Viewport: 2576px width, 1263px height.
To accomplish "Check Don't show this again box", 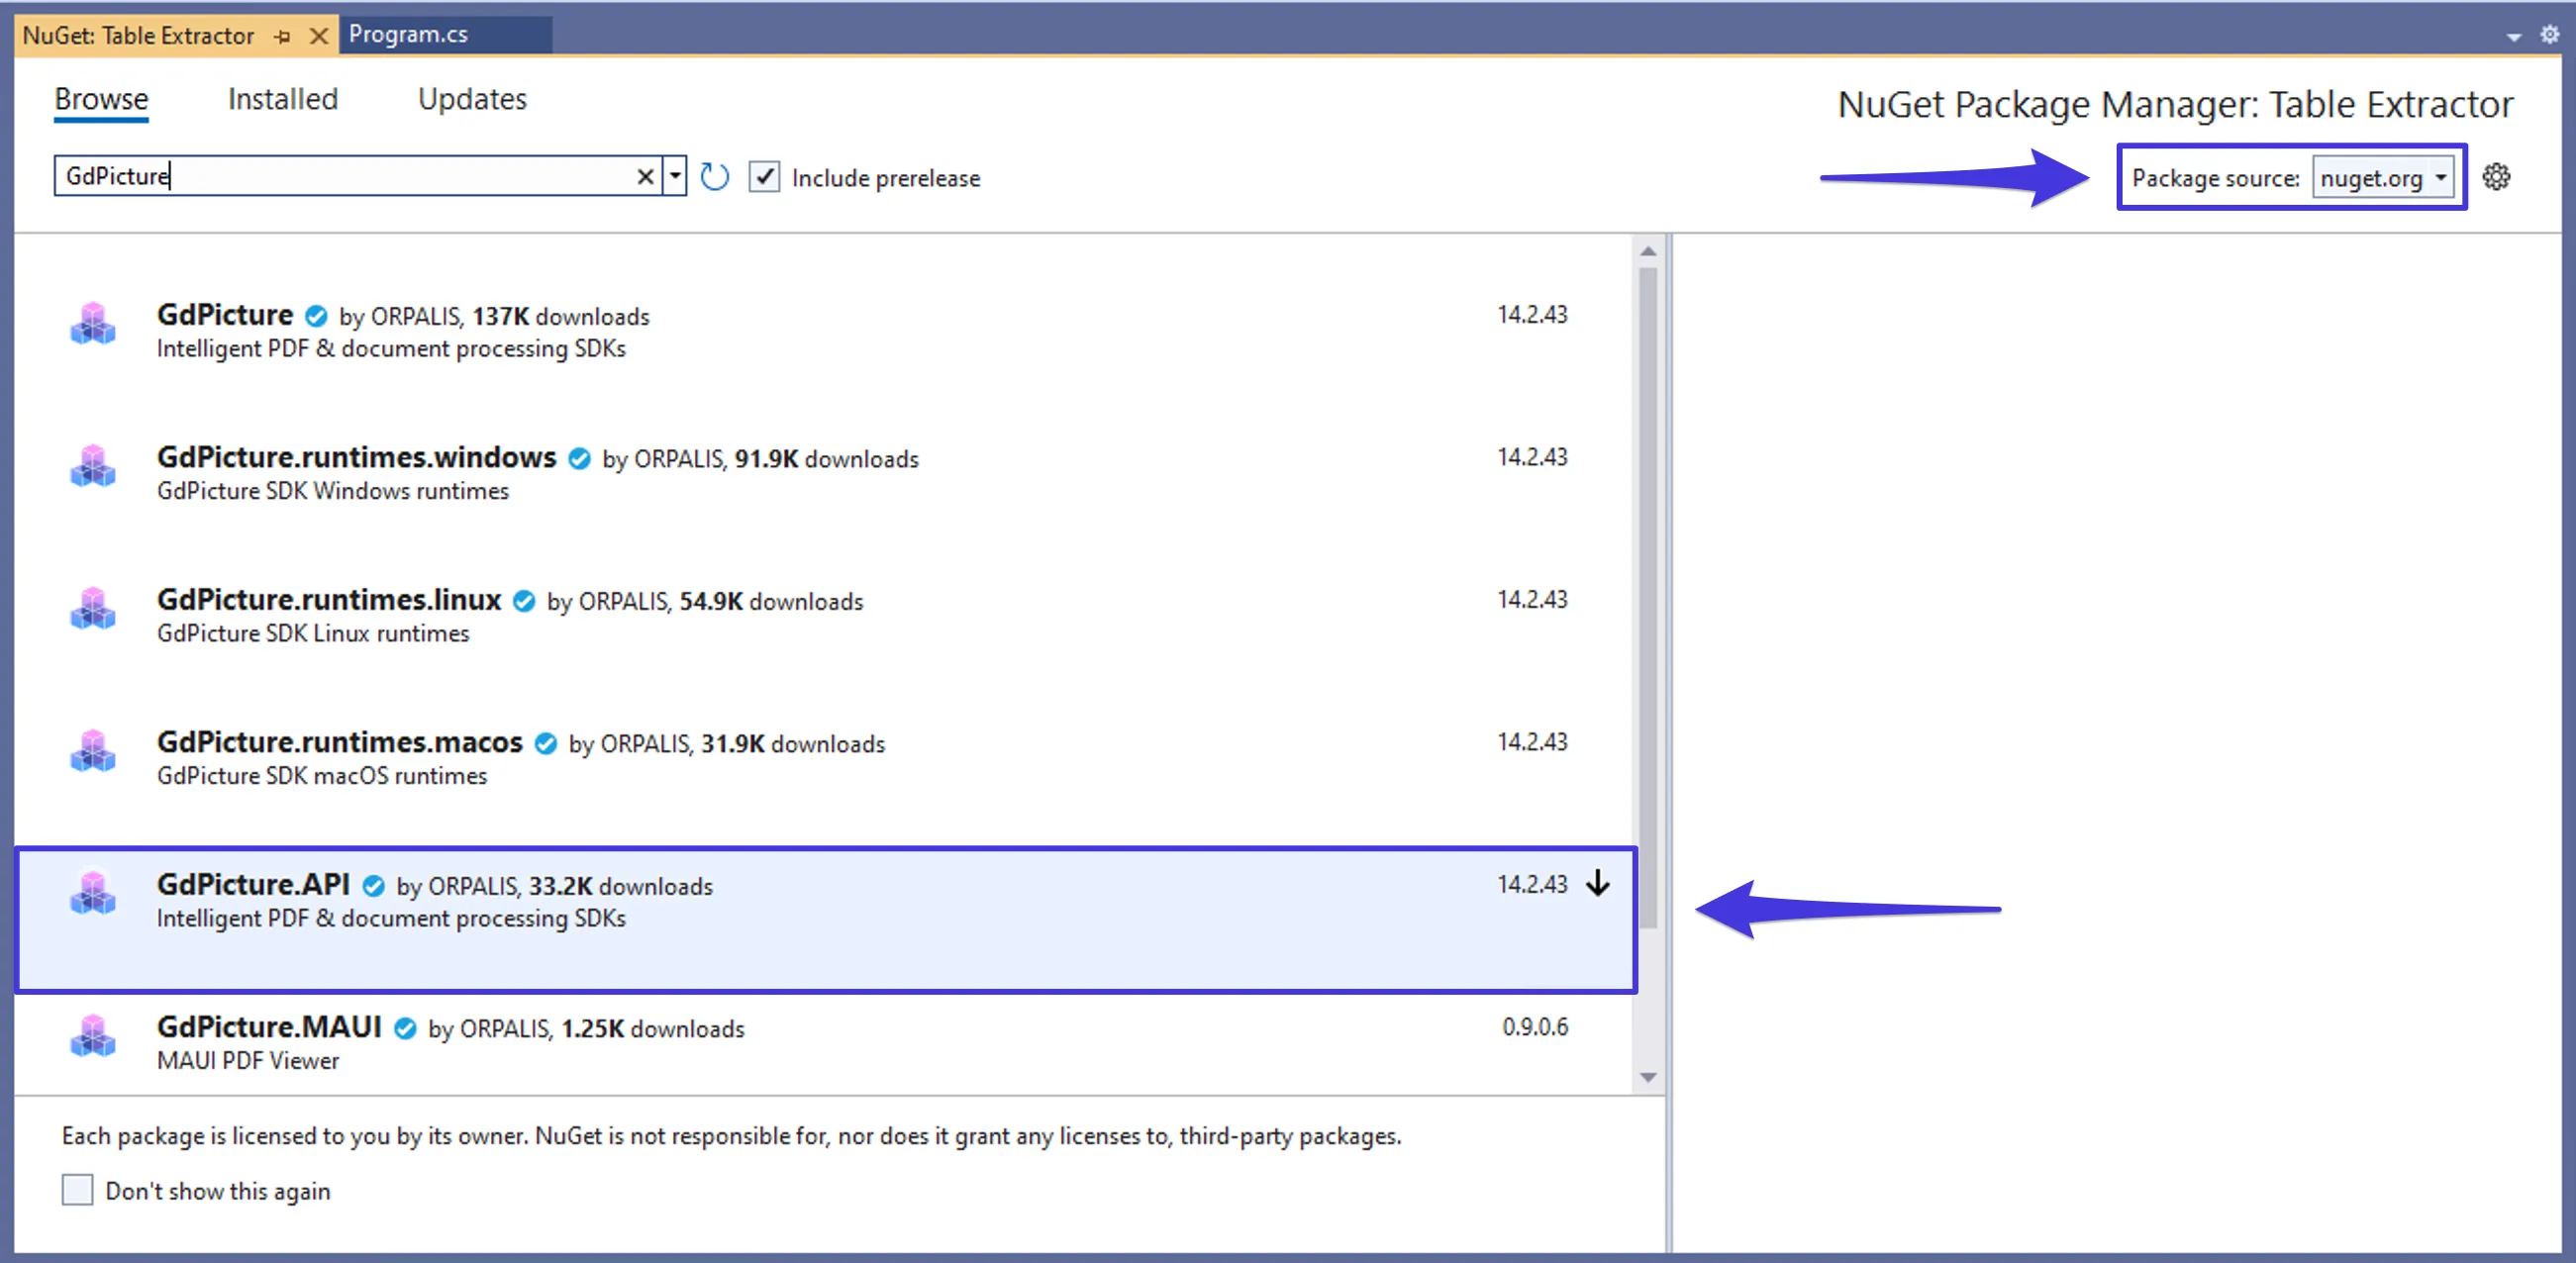I will pos(77,1190).
